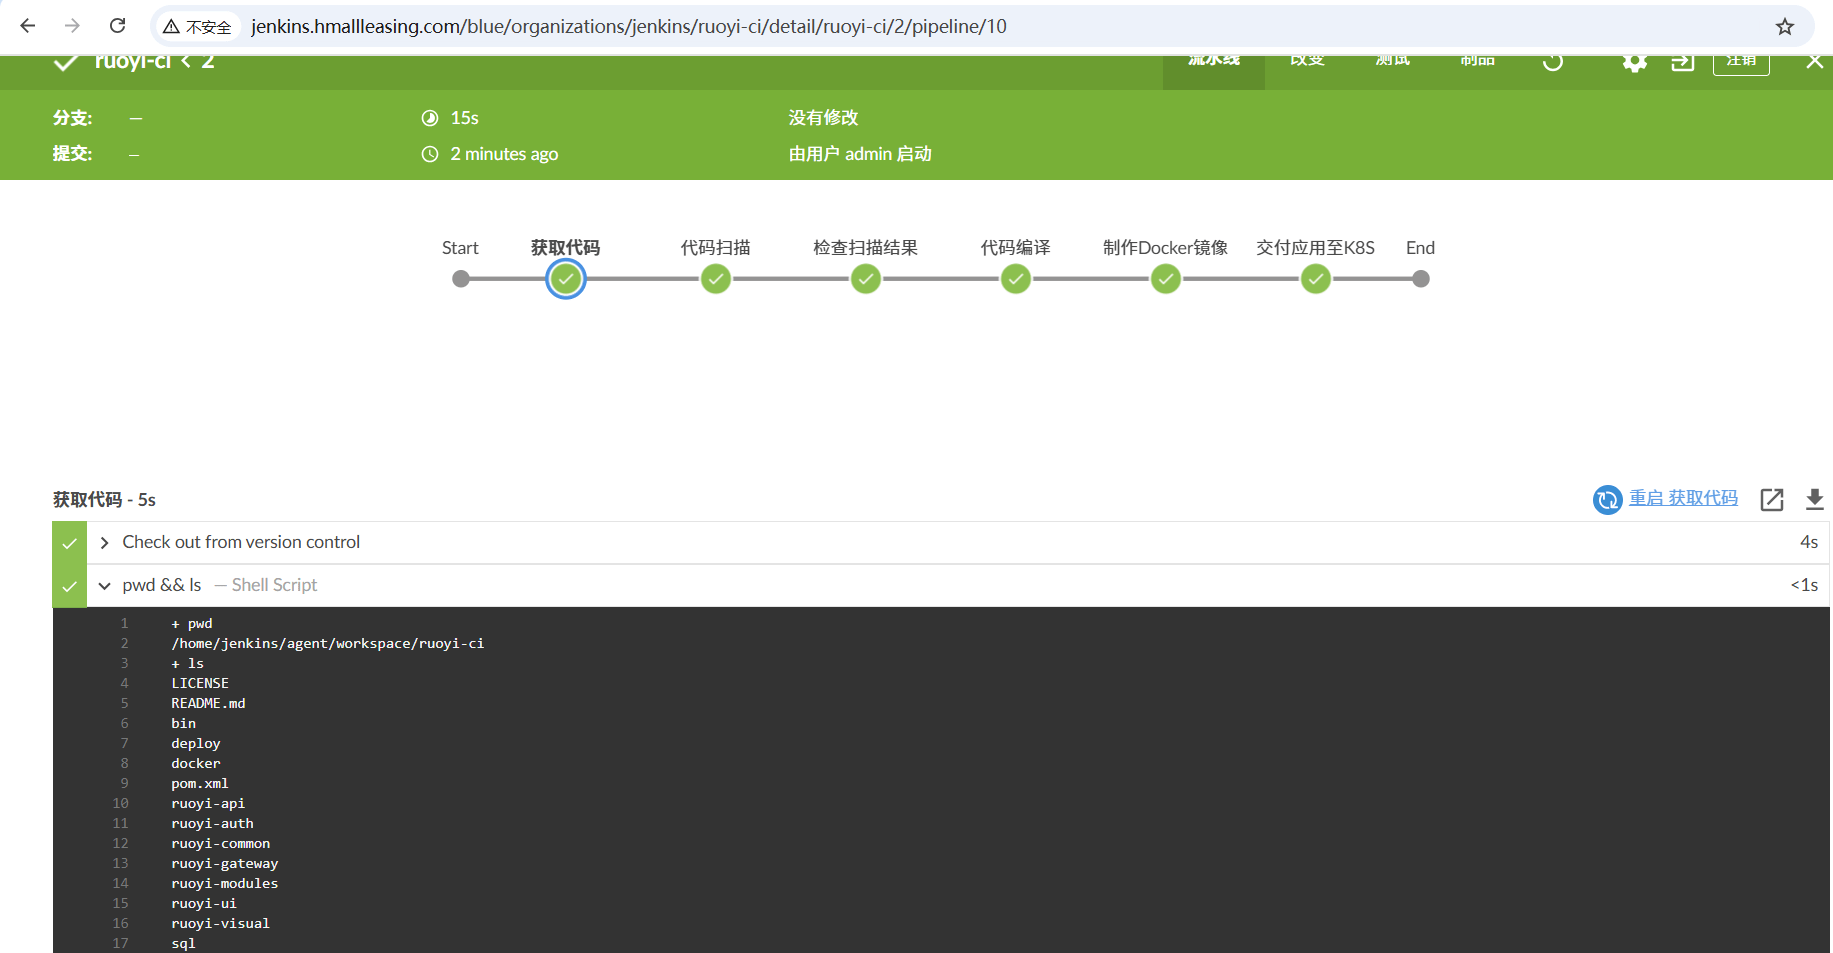The image size is (1833, 953).
Task: Open stage log in new window icon
Action: pyautogui.click(x=1771, y=499)
